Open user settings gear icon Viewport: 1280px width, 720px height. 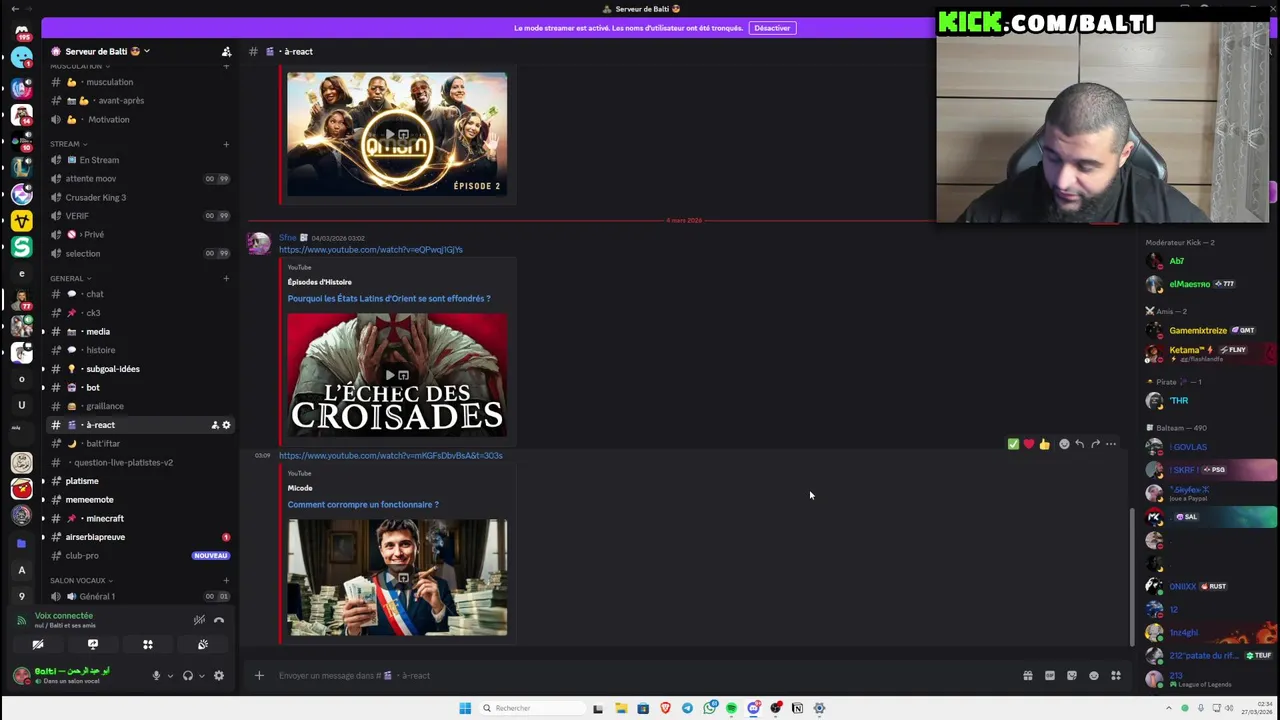(x=219, y=676)
